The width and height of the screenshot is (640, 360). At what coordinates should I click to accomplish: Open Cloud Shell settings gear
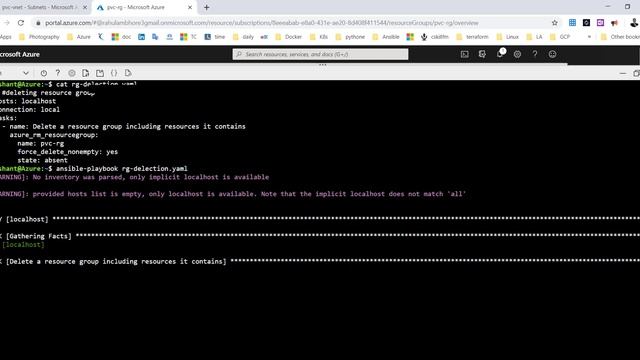point(72,73)
